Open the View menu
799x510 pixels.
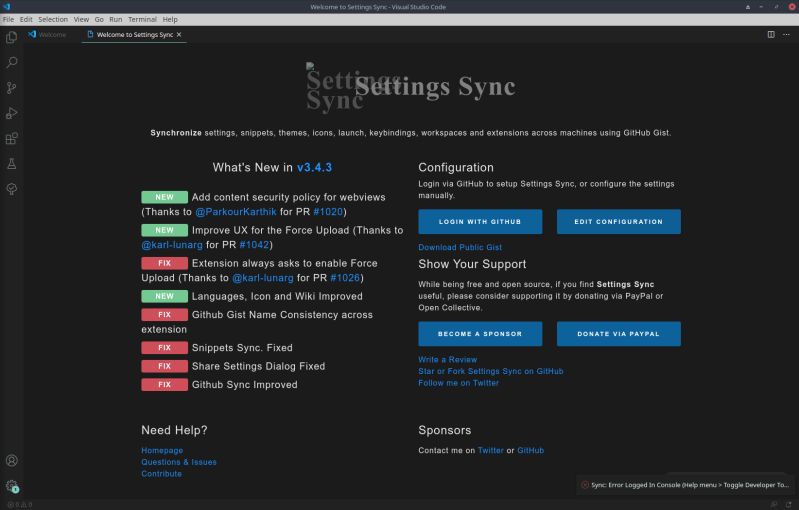[81, 19]
